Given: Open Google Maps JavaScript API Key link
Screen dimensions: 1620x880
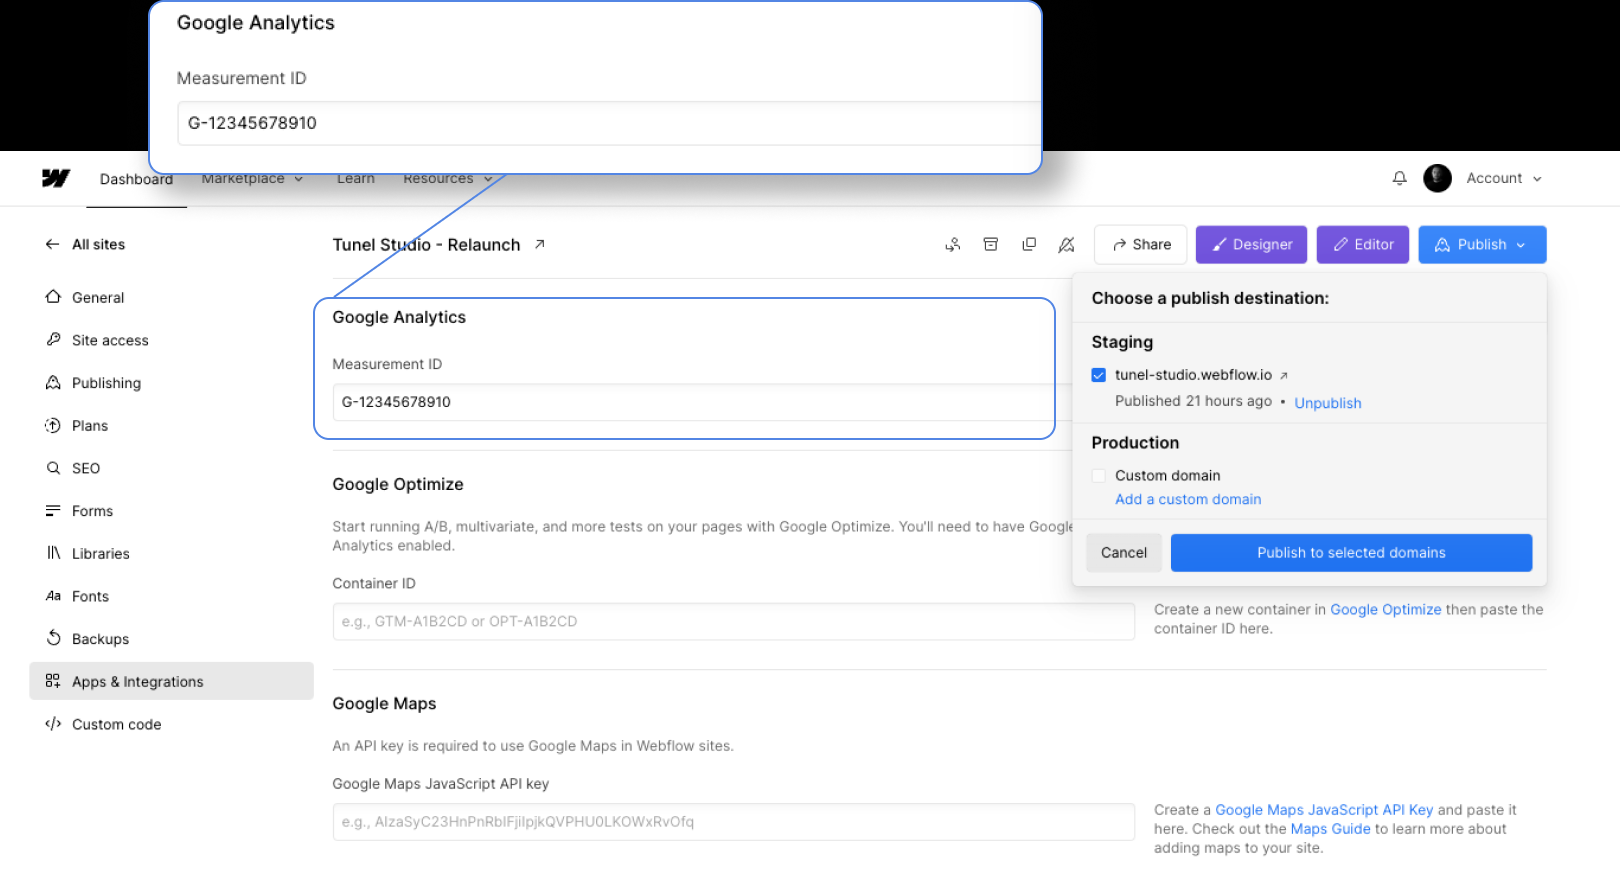Looking at the screenshot, I should pyautogui.click(x=1324, y=810).
